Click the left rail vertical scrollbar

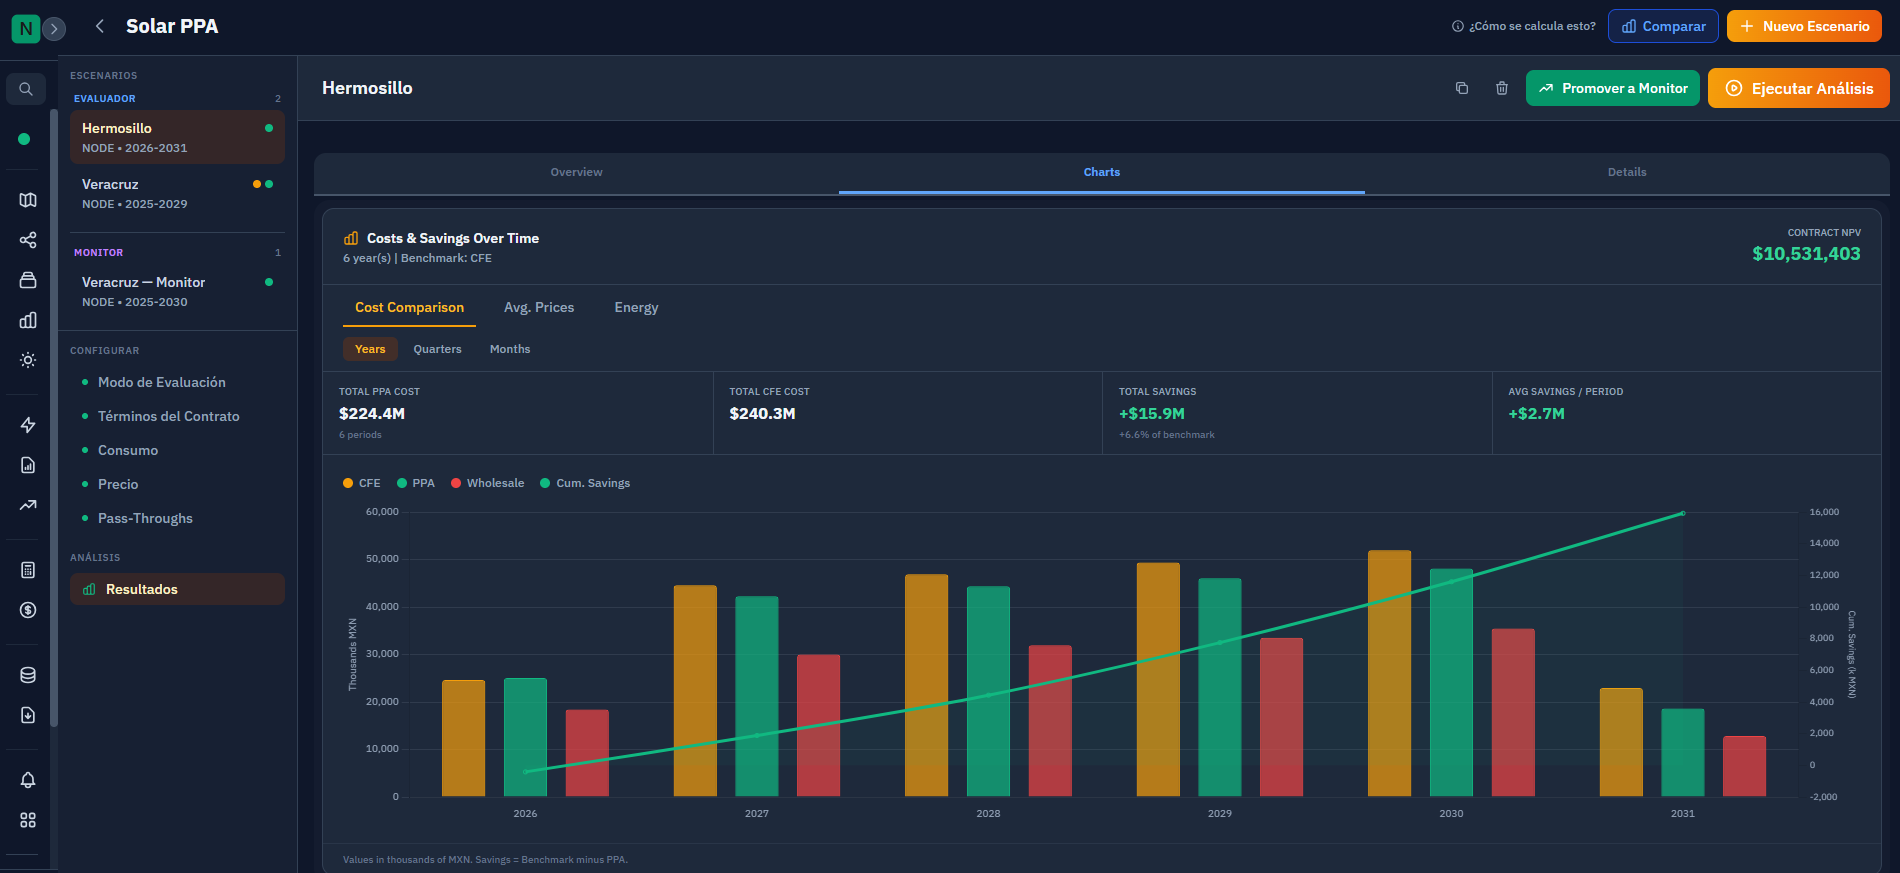[53, 417]
